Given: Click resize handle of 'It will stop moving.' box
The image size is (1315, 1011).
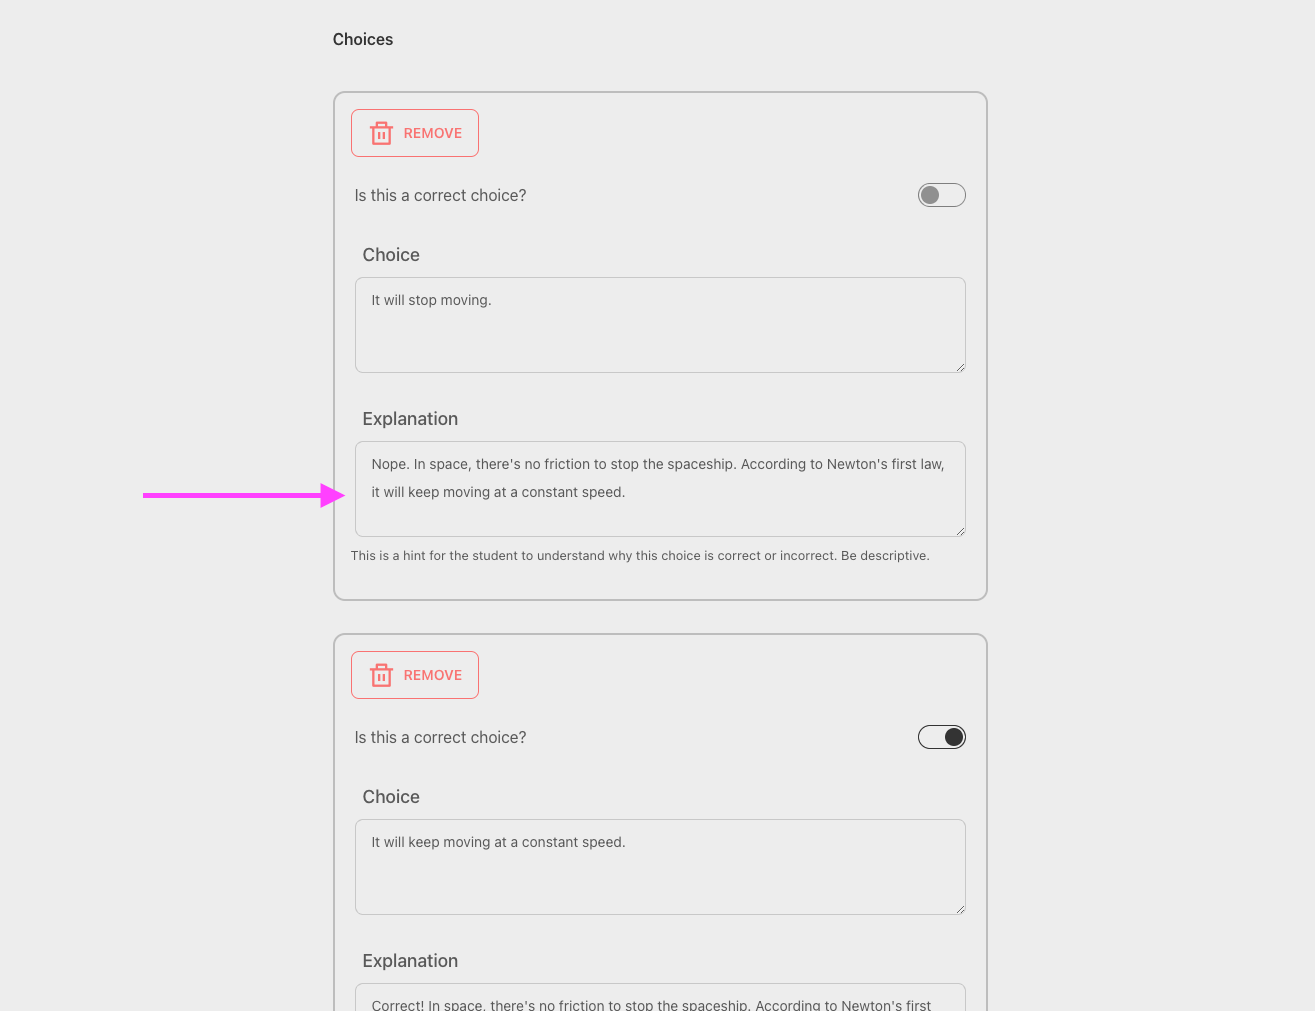Looking at the screenshot, I should [x=959, y=367].
